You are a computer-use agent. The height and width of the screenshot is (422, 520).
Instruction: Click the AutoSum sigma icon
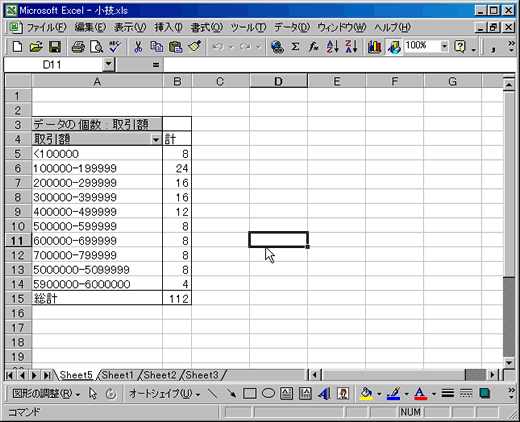(295, 47)
